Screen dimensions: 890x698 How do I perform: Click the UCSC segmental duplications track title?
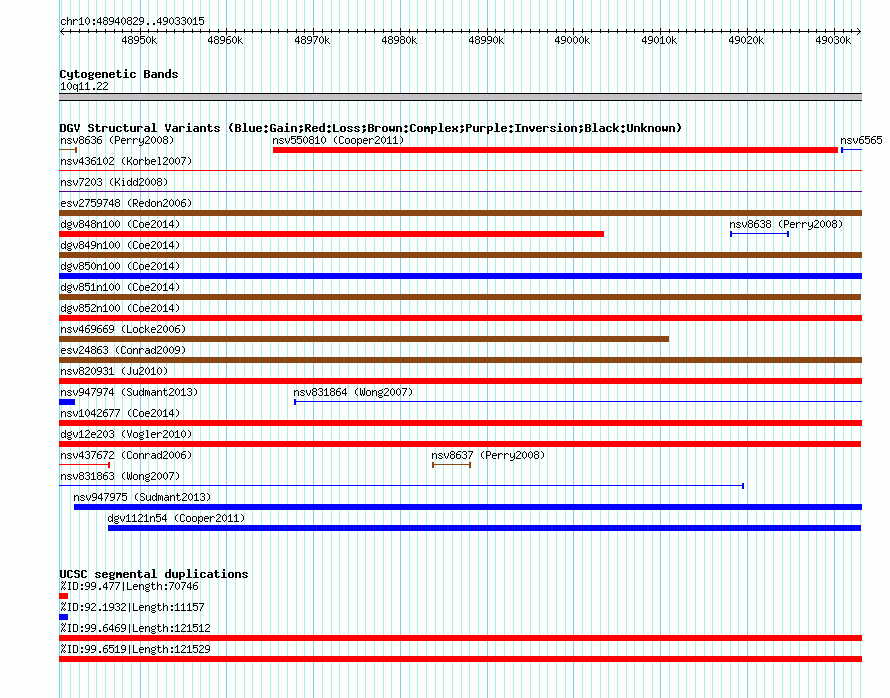[154, 574]
